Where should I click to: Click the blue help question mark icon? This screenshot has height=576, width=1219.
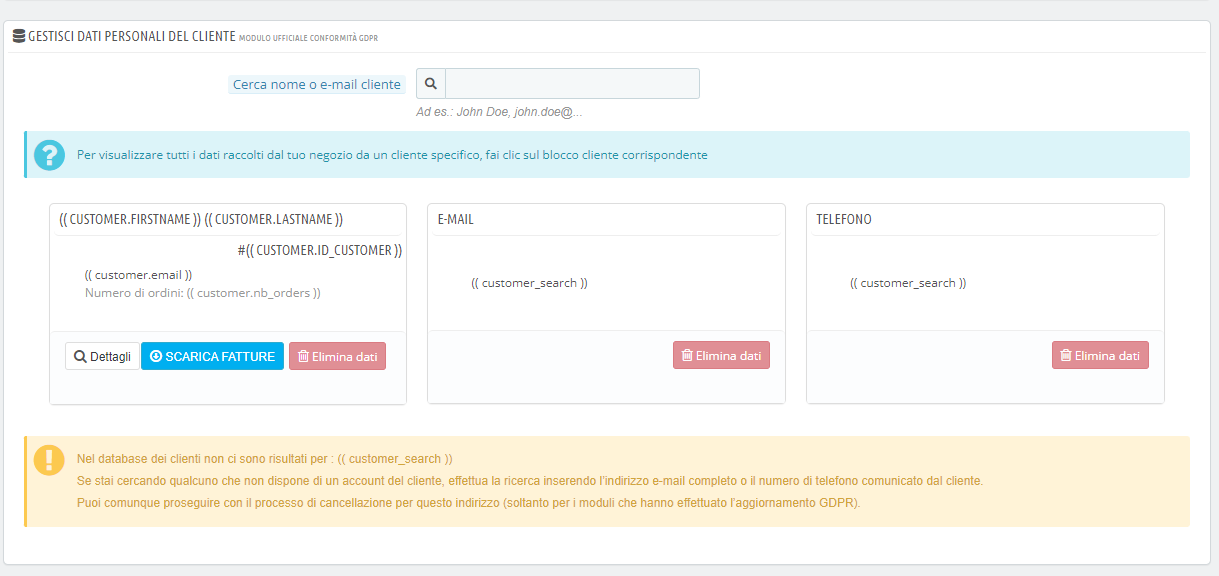tap(49, 155)
